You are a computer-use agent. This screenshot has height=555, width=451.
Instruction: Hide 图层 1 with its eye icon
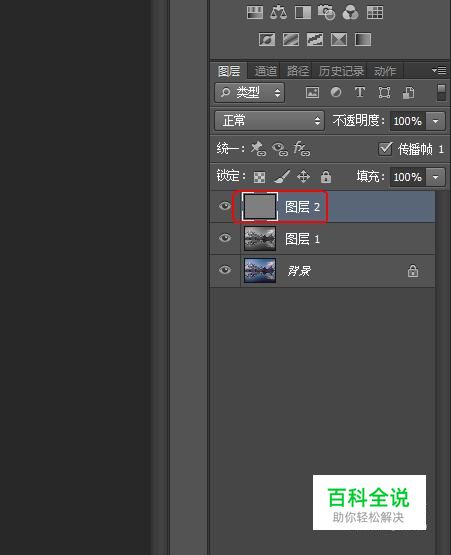point(225,238)
